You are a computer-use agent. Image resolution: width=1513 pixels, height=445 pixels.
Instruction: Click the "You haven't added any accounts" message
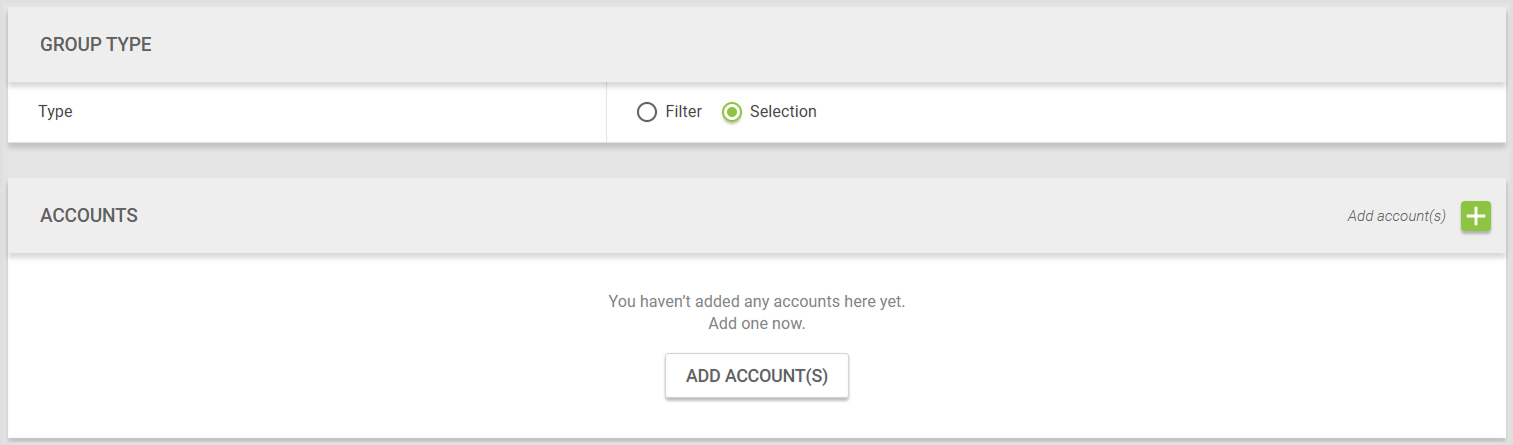click(x=756, y=301)
